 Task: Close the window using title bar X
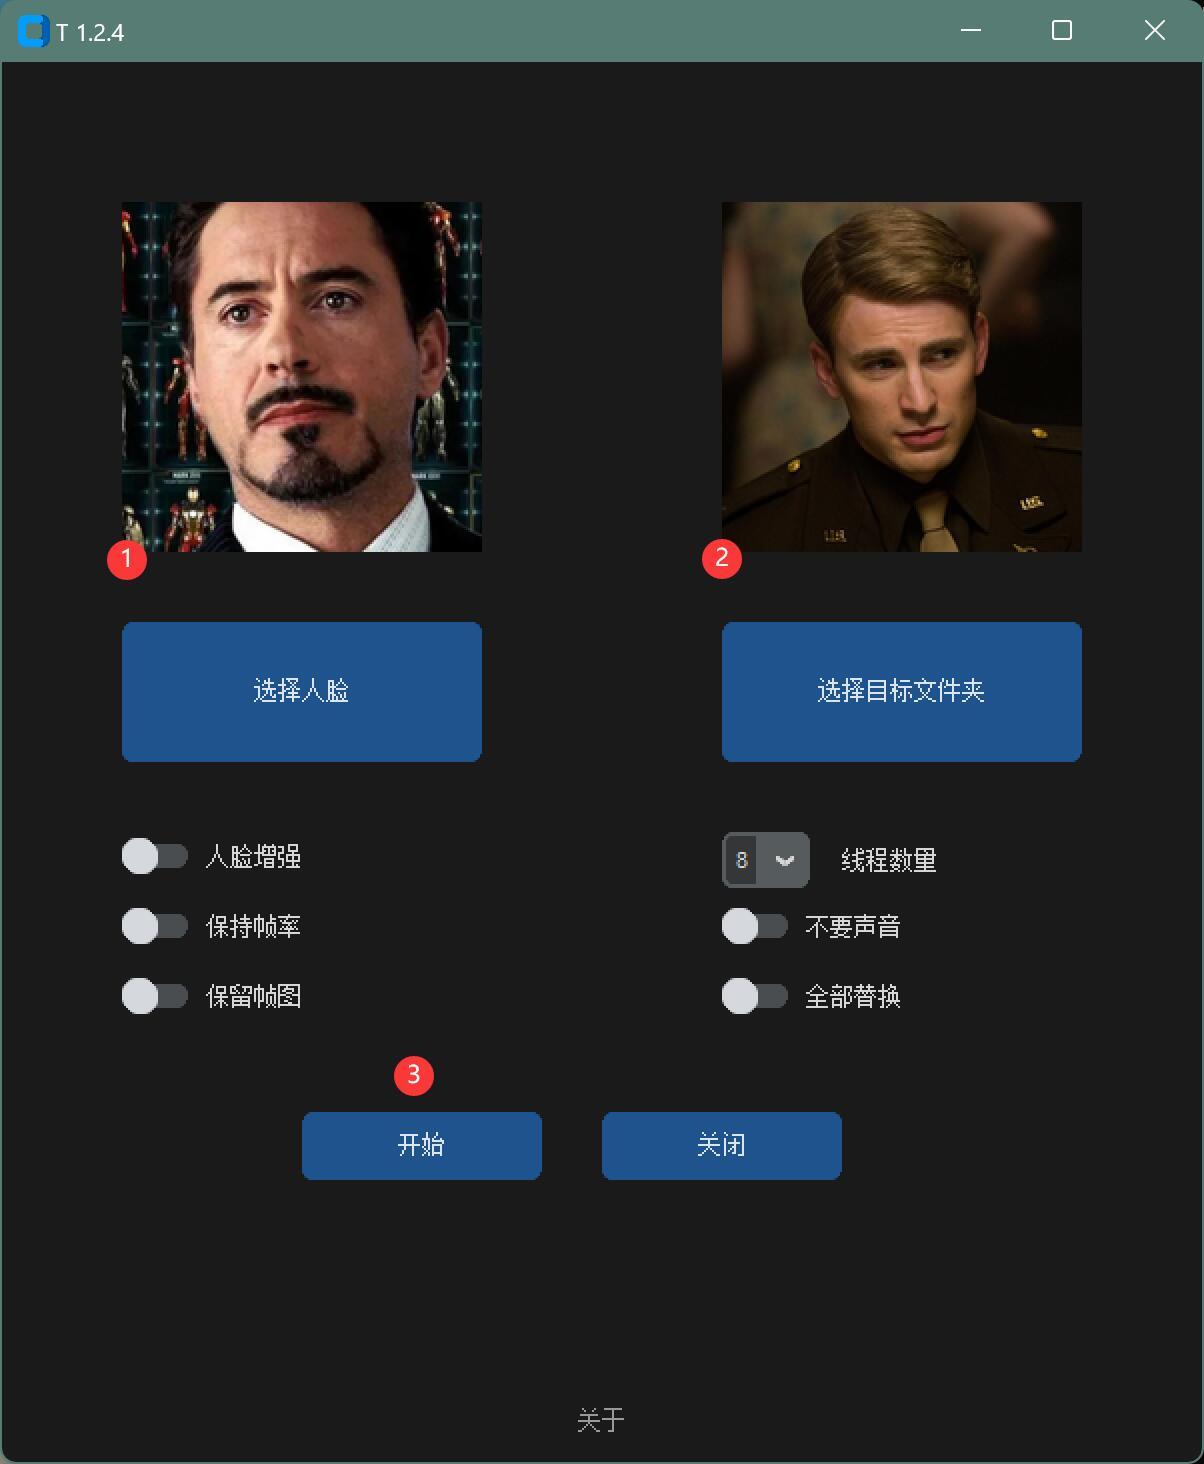click(1155, 31)
